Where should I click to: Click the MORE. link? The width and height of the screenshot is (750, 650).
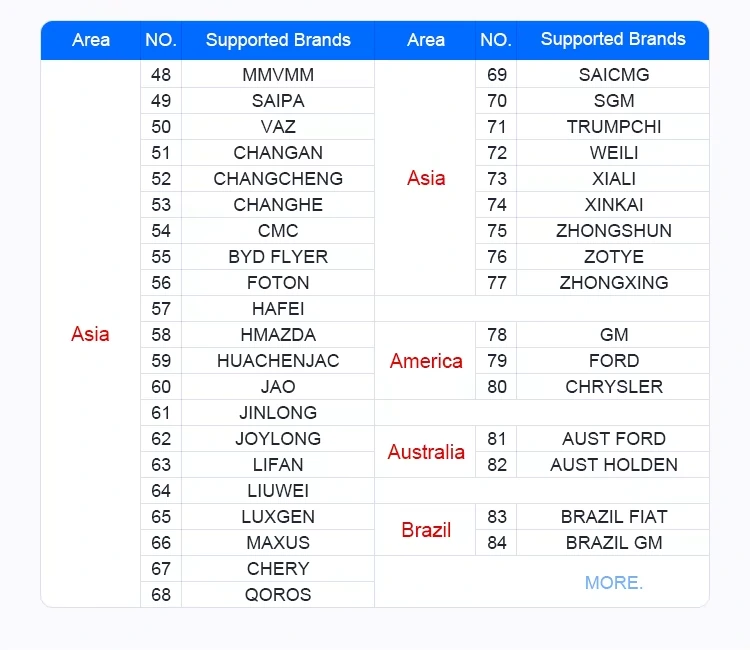coord(614,583)
